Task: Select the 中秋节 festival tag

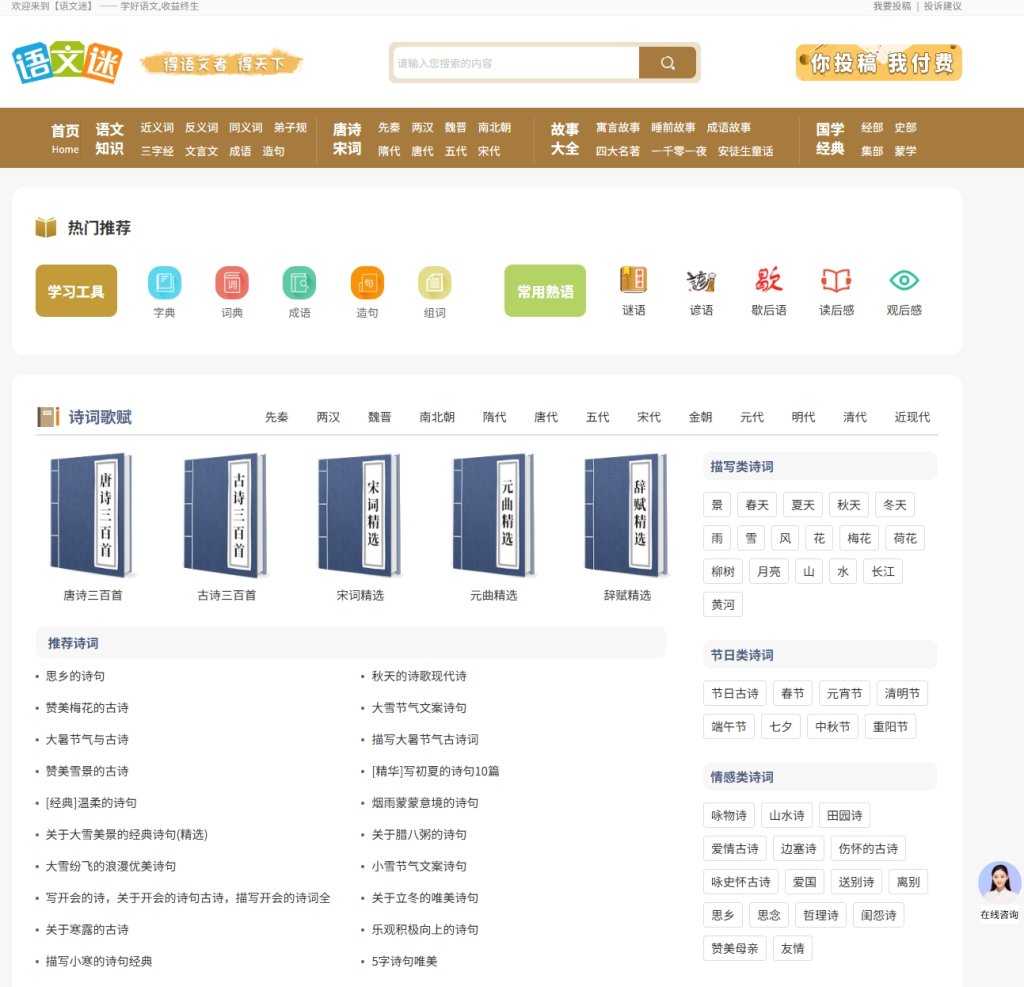Action: tap(832, 727)
